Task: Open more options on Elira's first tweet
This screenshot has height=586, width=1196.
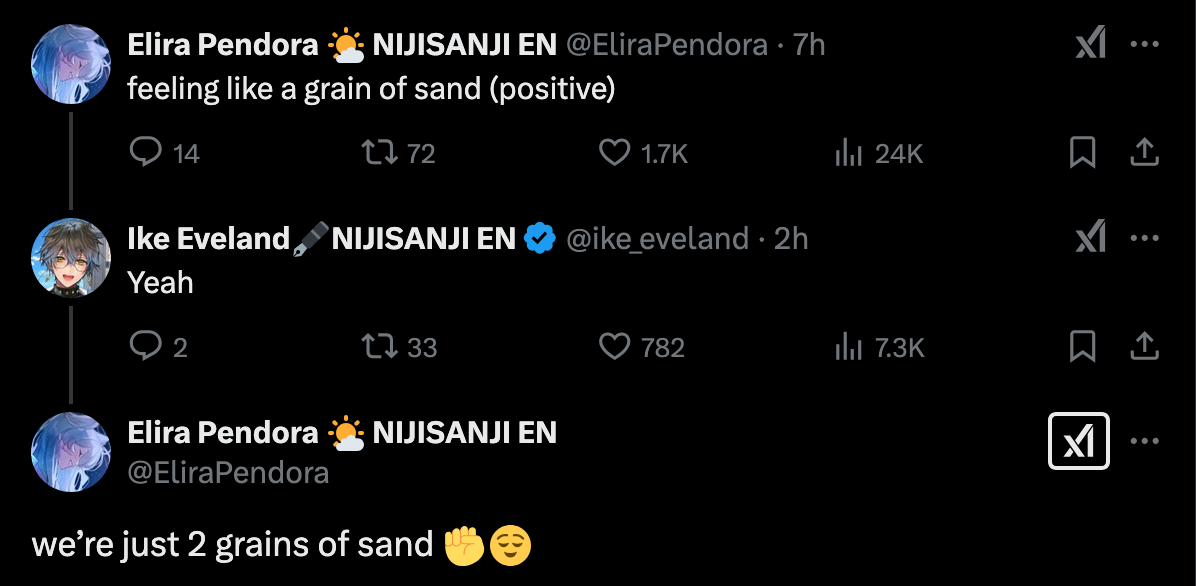Action: coord(1144,45)
